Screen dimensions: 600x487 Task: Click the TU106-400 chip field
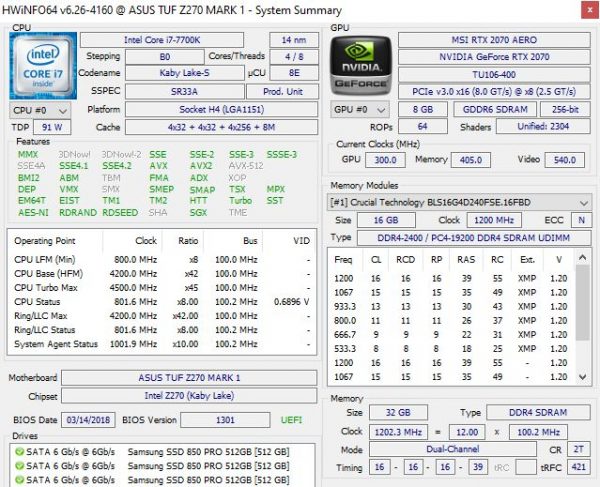click(494, 75)
